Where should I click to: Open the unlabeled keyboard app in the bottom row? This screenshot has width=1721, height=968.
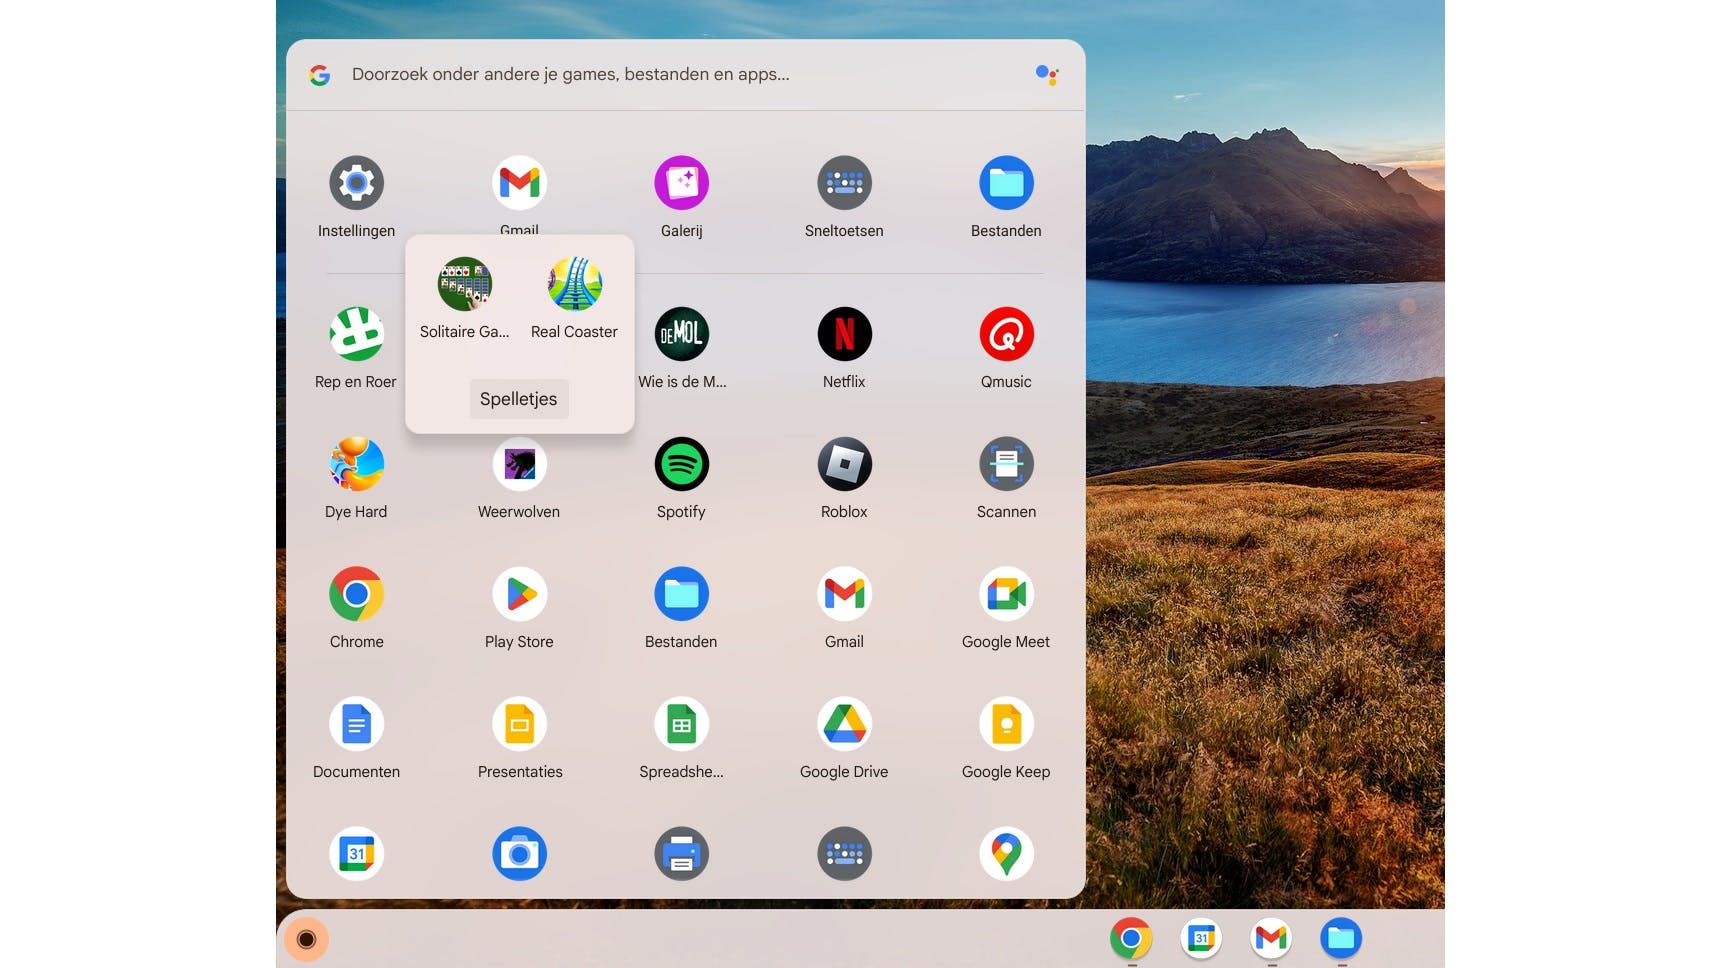point(844,854)
